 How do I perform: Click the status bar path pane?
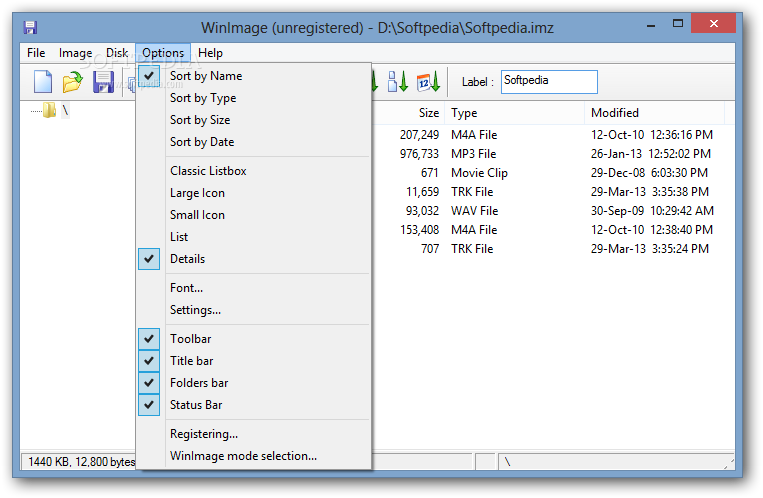[616, 461]
